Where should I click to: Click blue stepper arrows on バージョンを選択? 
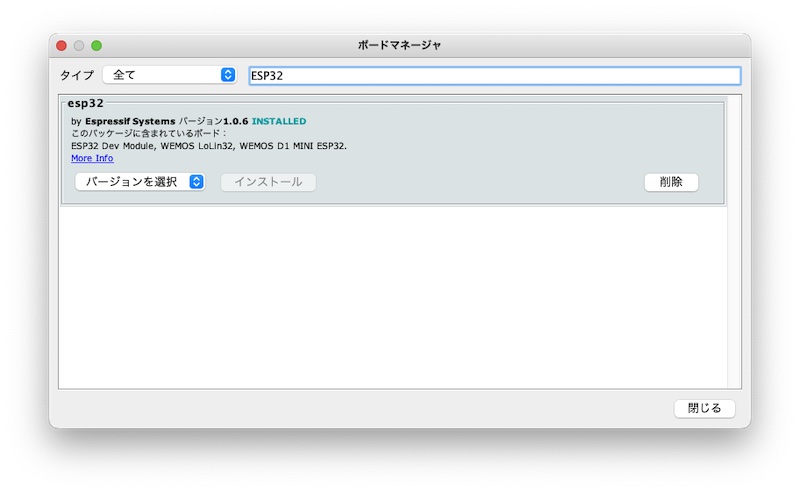pos(197,182)
